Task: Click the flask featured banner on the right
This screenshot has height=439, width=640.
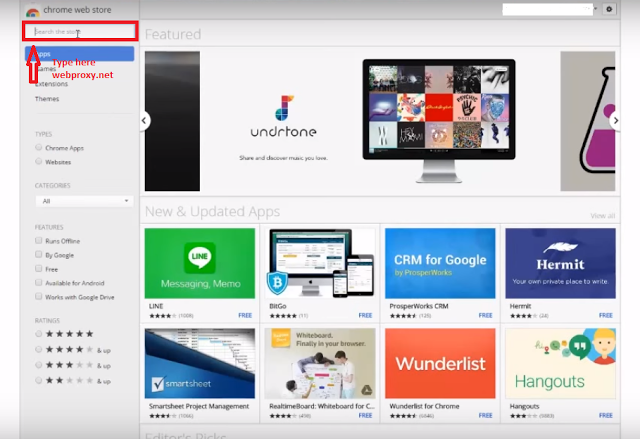Action: click(588, 121)
